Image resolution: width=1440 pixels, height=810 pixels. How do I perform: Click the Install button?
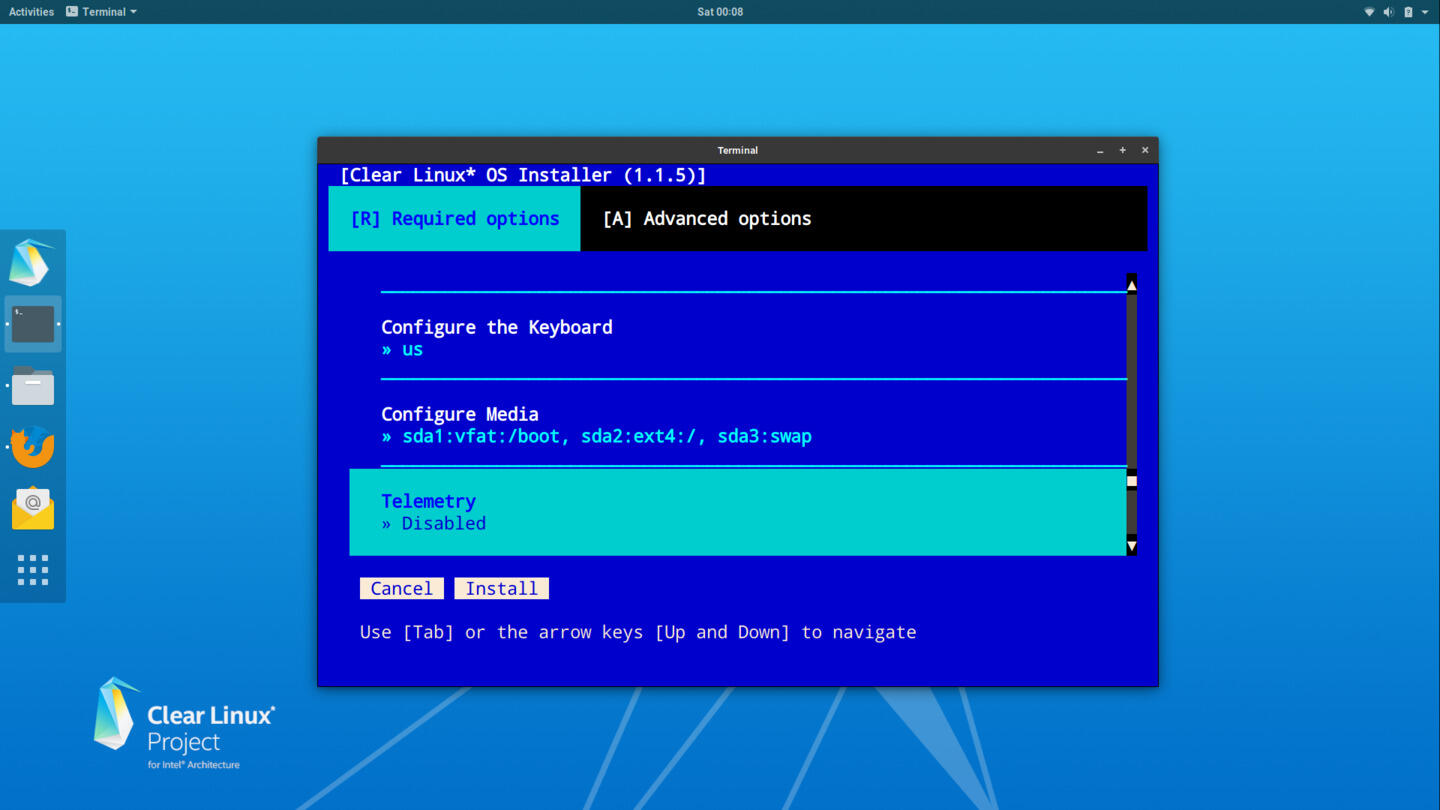pyautogui.click(x=501, y=588)
